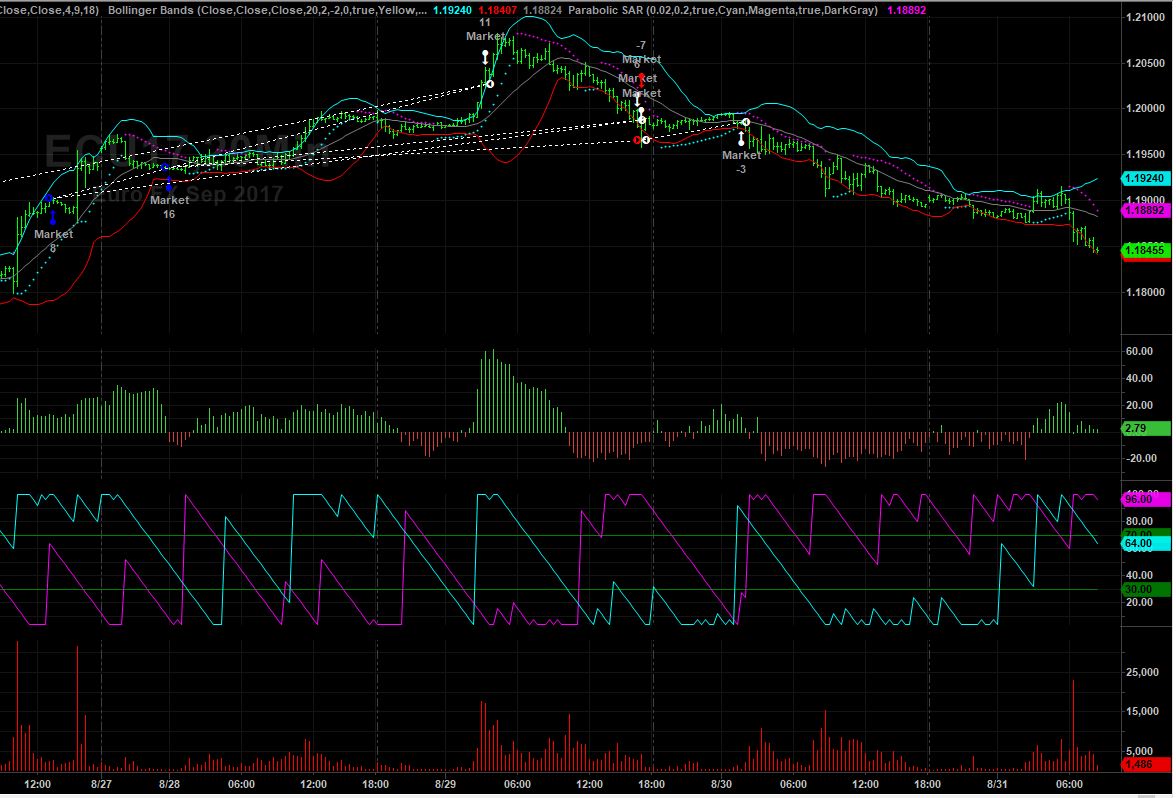The image size is (1176, 798).
Task: Select the Market 16 trade marker arrow
Action: pos(169,182)
